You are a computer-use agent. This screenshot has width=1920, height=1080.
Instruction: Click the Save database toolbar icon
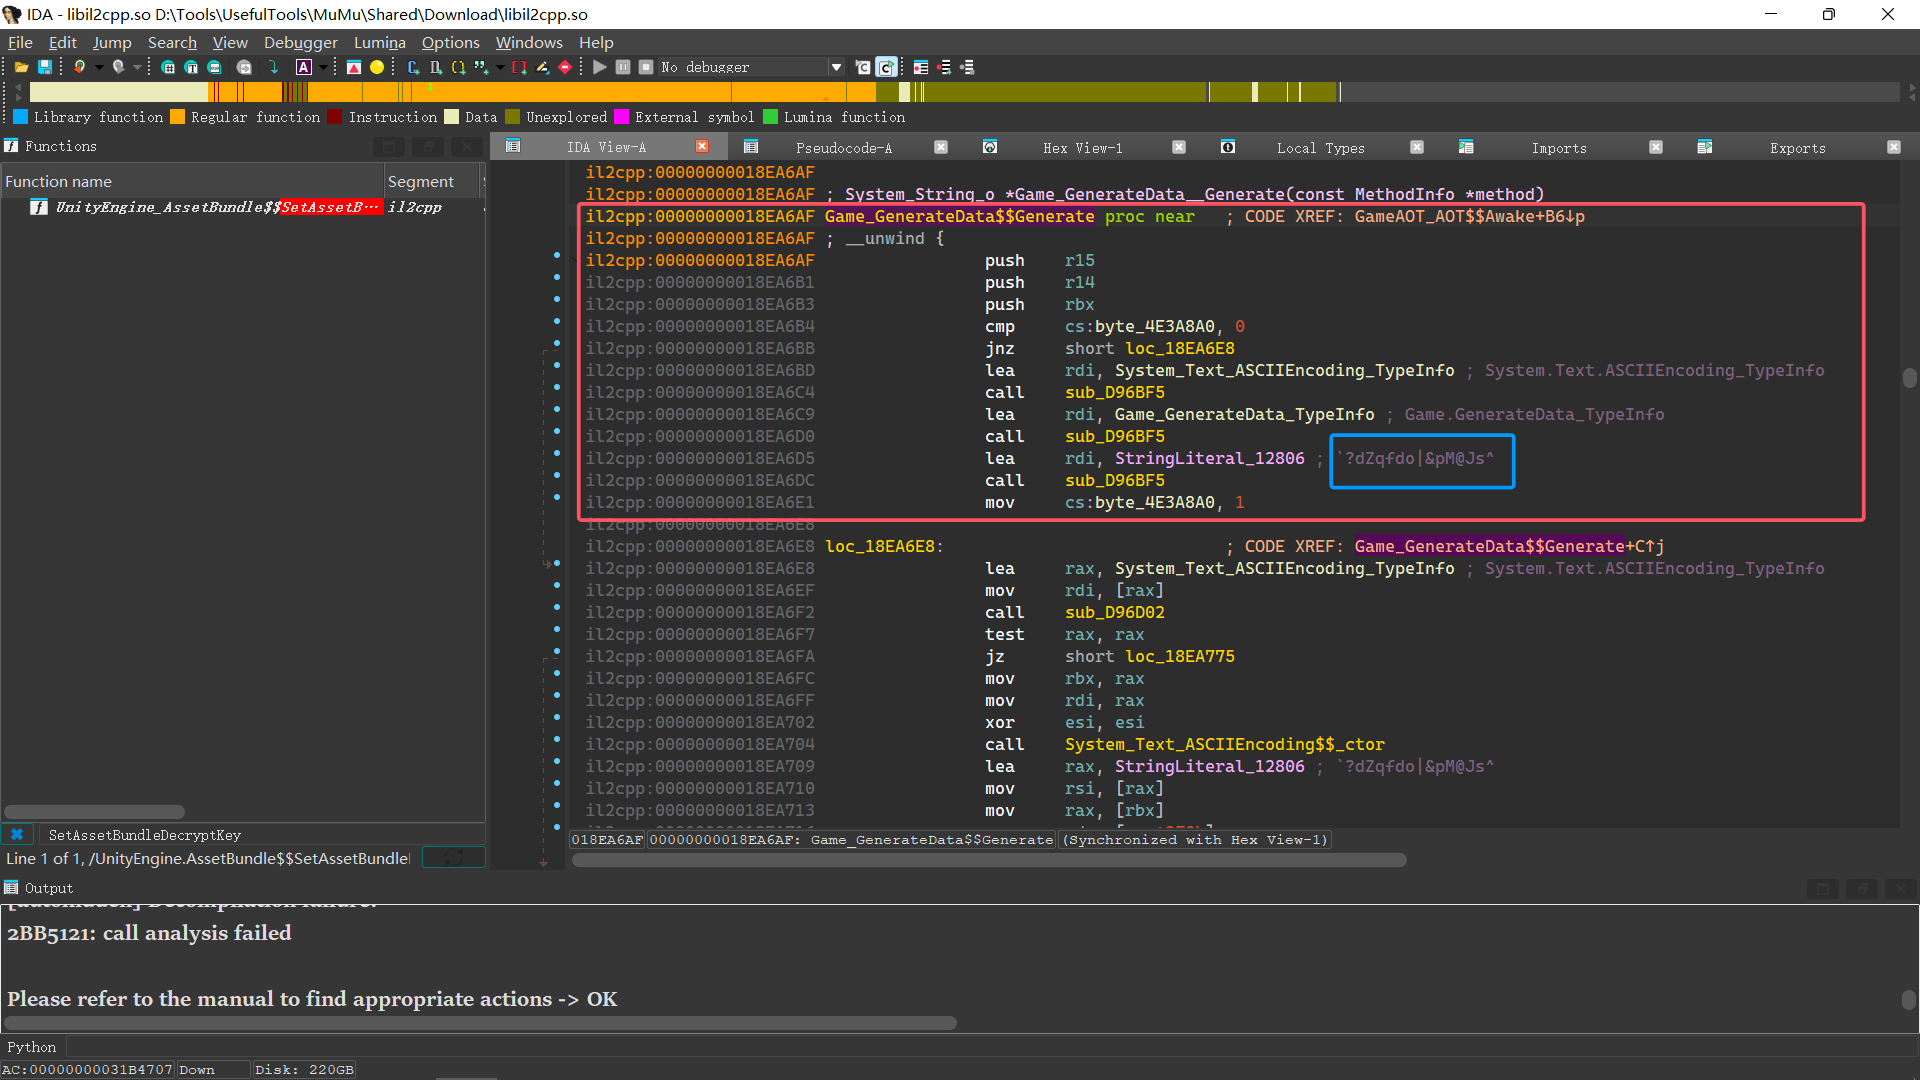(x=45, y=67)
